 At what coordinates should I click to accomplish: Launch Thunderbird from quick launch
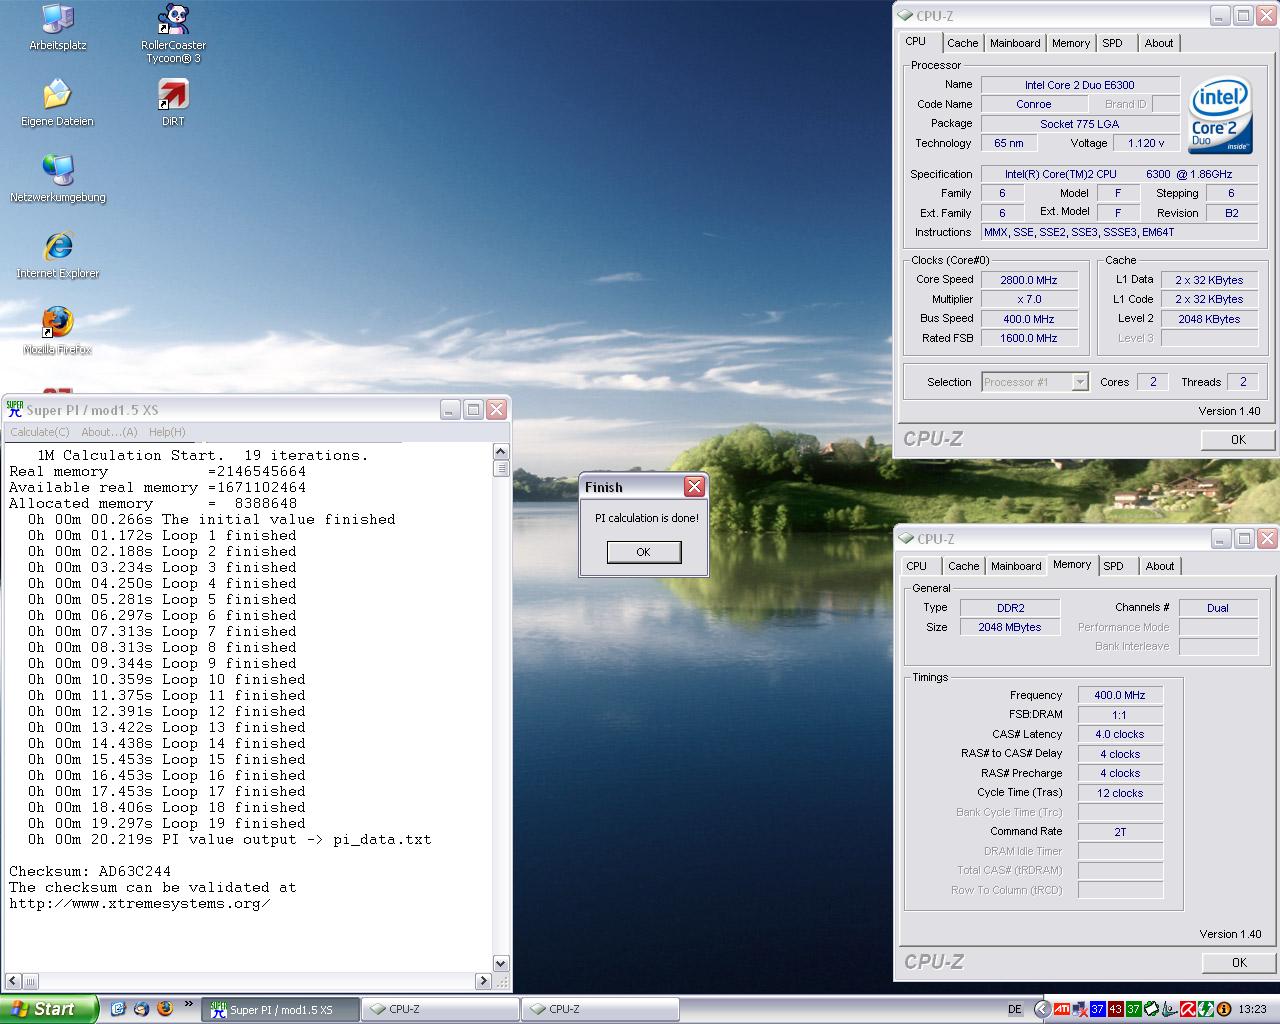point(141,1009)
